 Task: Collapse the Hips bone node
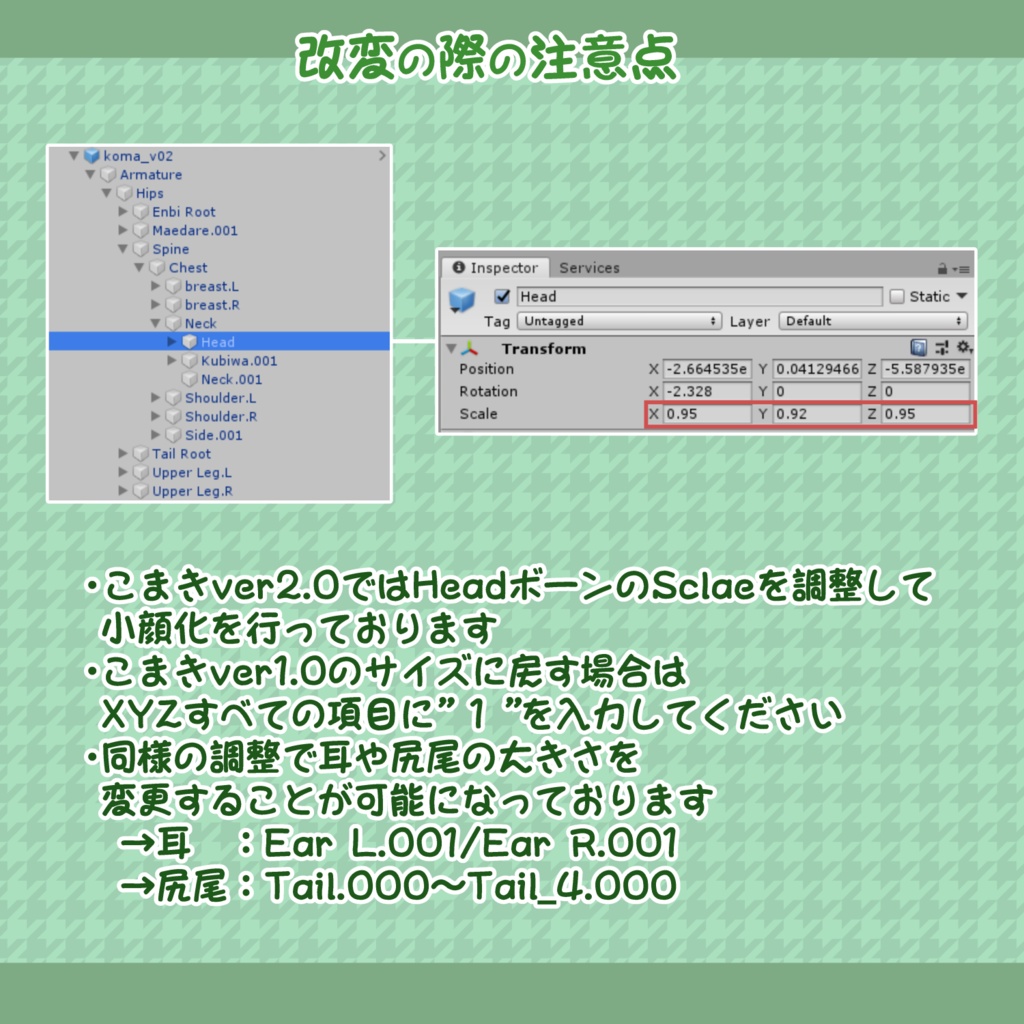(x=106, y=193)
